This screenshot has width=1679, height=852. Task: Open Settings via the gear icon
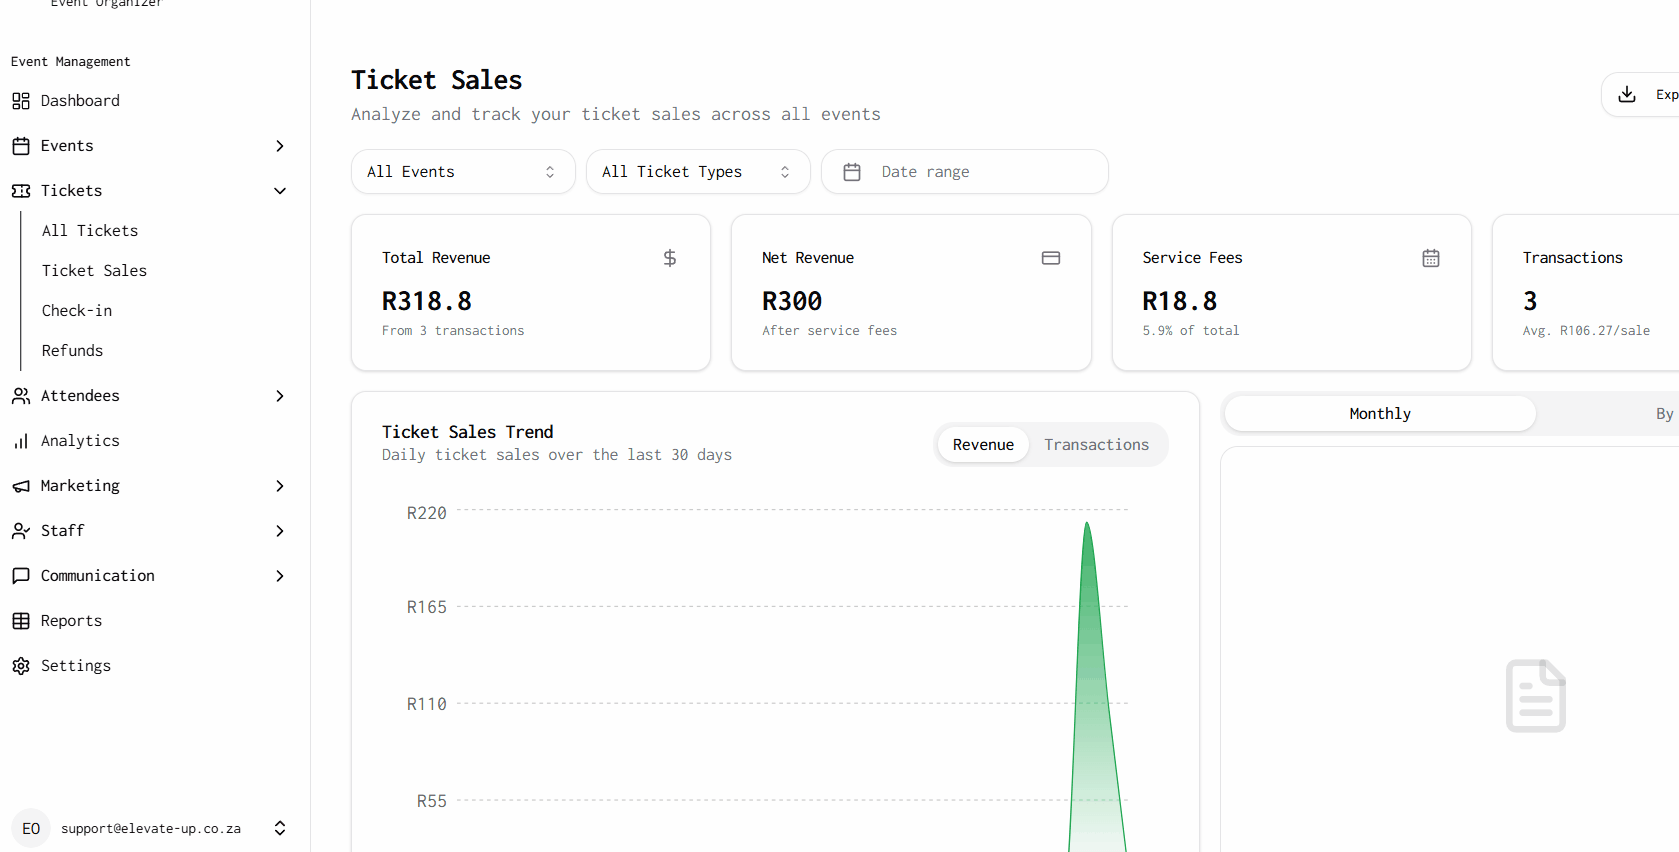click(x=20, y=666)
